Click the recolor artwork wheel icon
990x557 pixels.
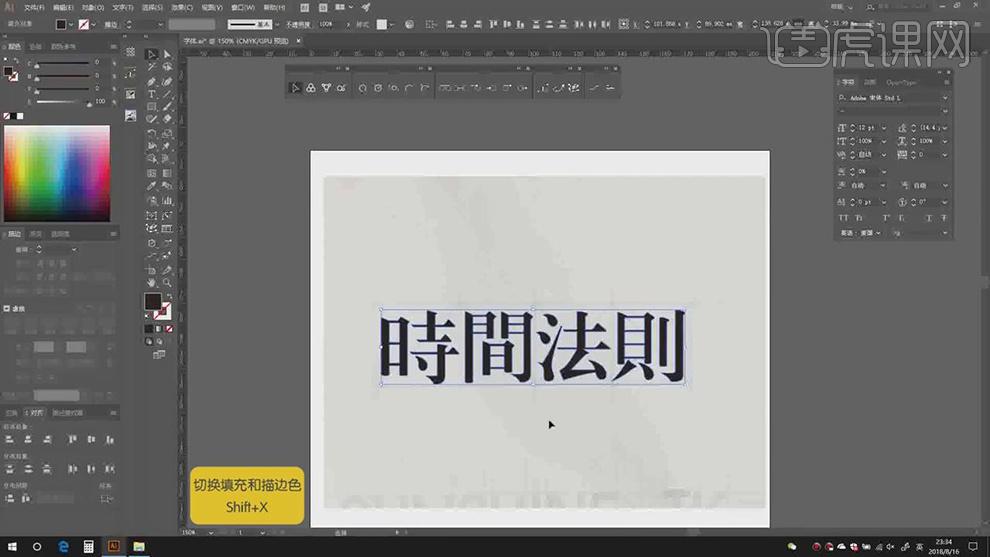409,24
